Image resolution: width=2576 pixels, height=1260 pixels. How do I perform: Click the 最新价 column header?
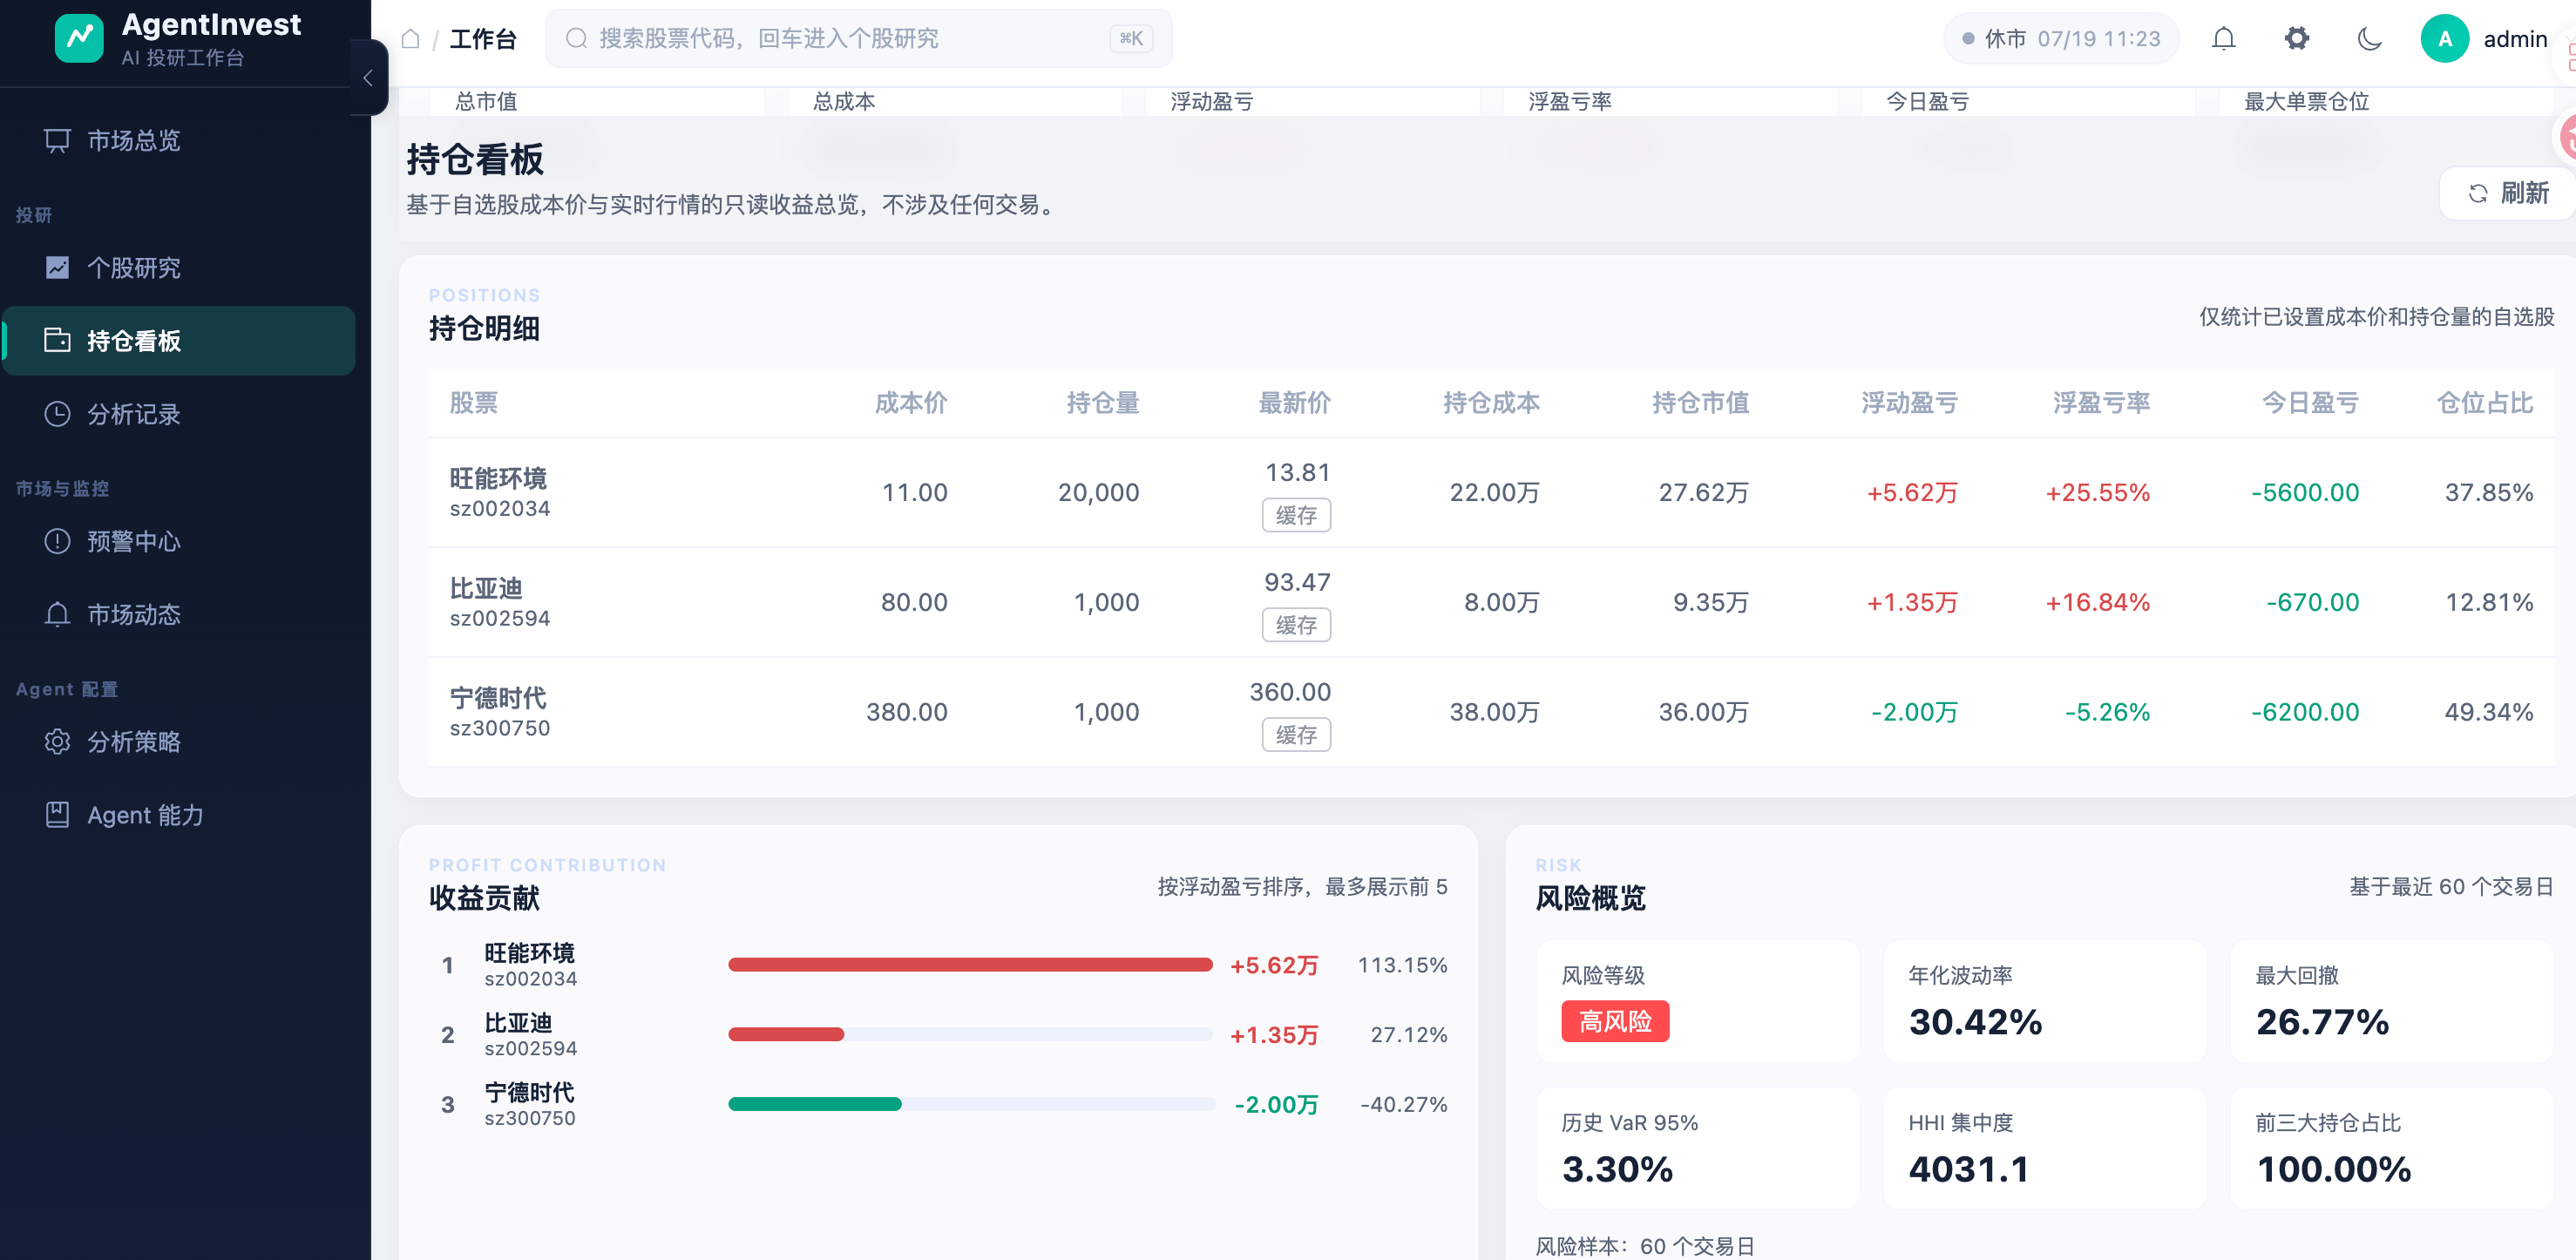(1294, 403)
